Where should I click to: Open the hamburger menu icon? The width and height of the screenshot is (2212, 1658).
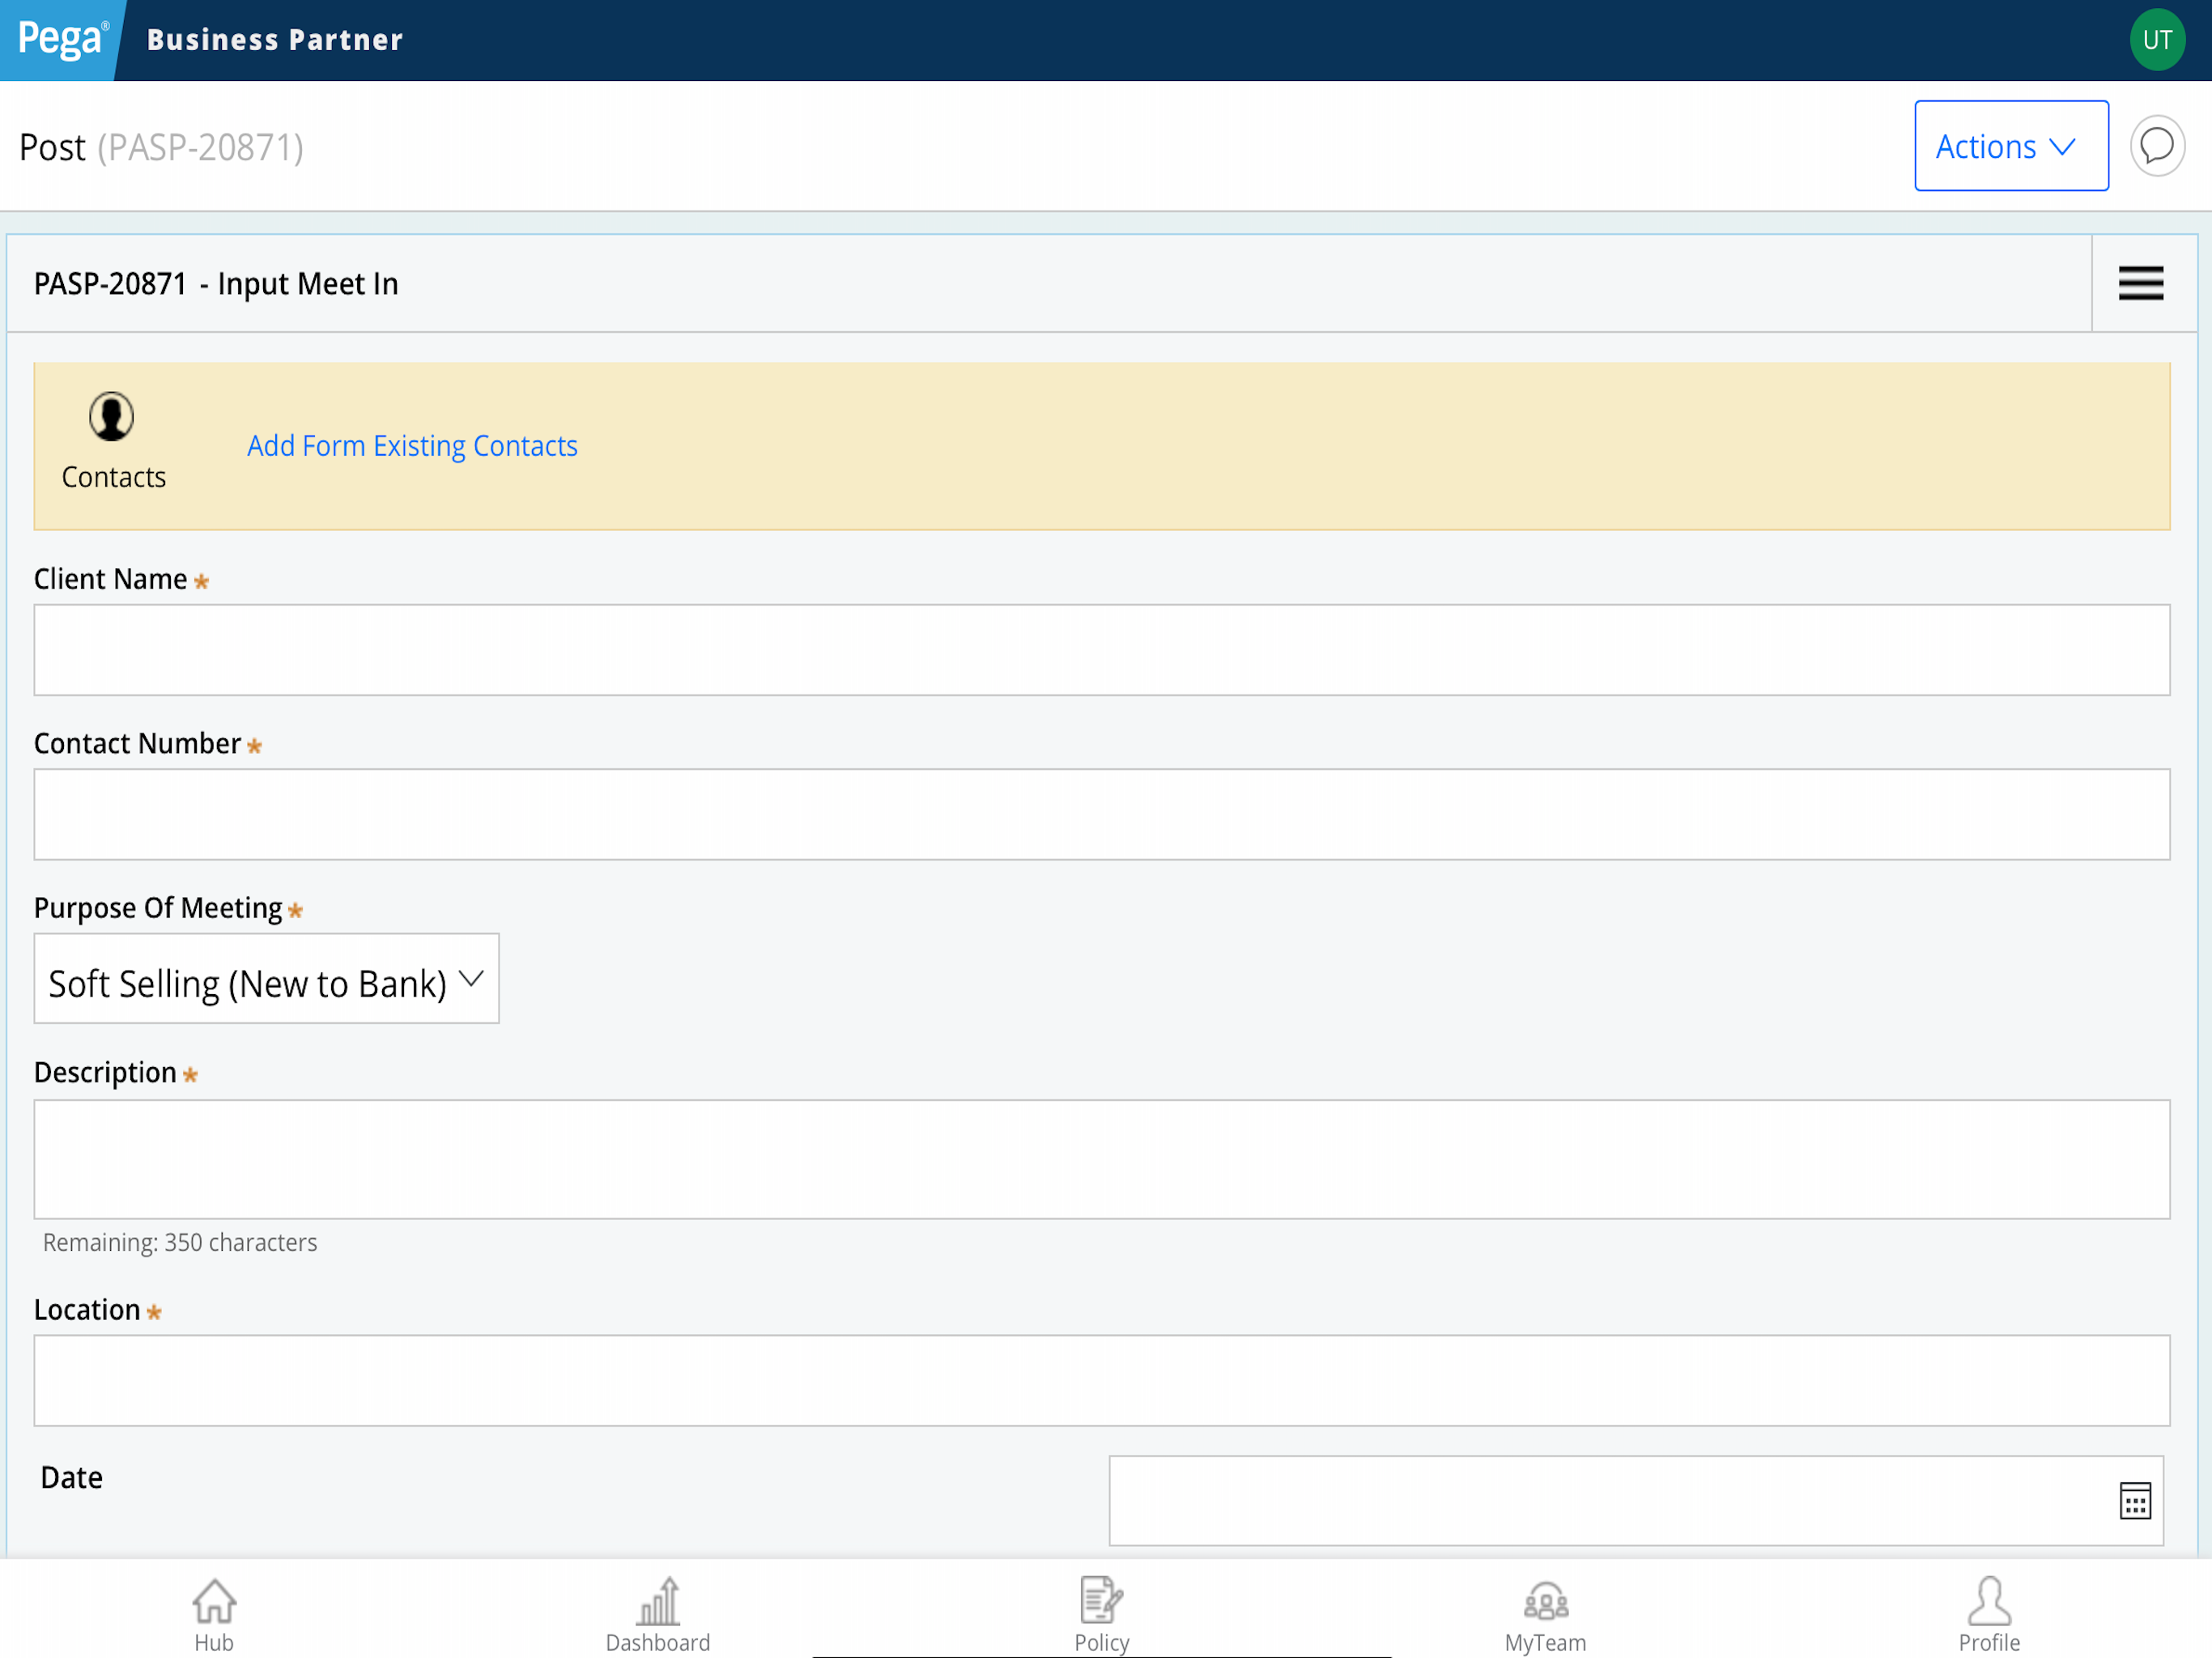tap(2140, 283)
